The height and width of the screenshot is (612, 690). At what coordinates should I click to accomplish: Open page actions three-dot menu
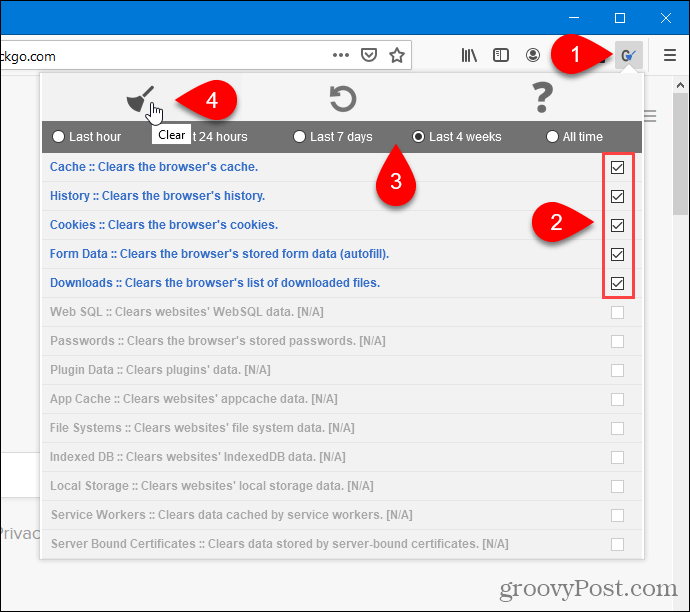[x=341, y=55]
